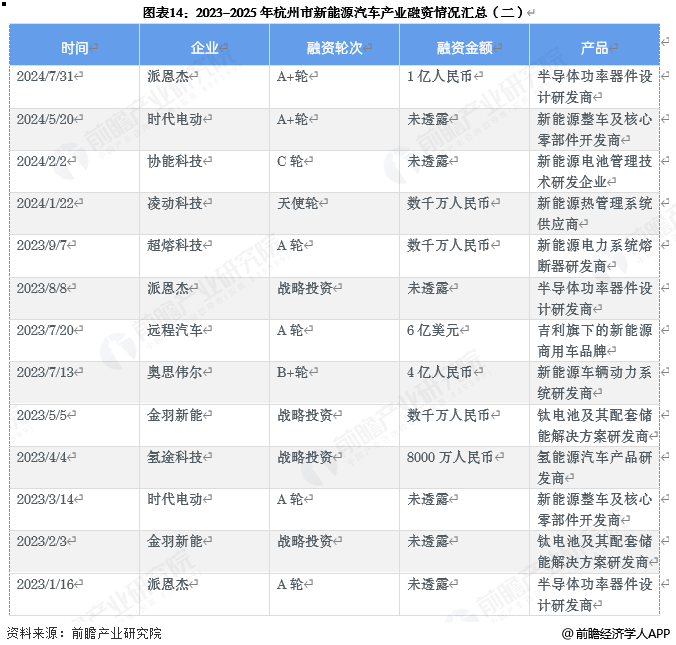Click the 协能科技 company cell

click(x=175, y=160)
